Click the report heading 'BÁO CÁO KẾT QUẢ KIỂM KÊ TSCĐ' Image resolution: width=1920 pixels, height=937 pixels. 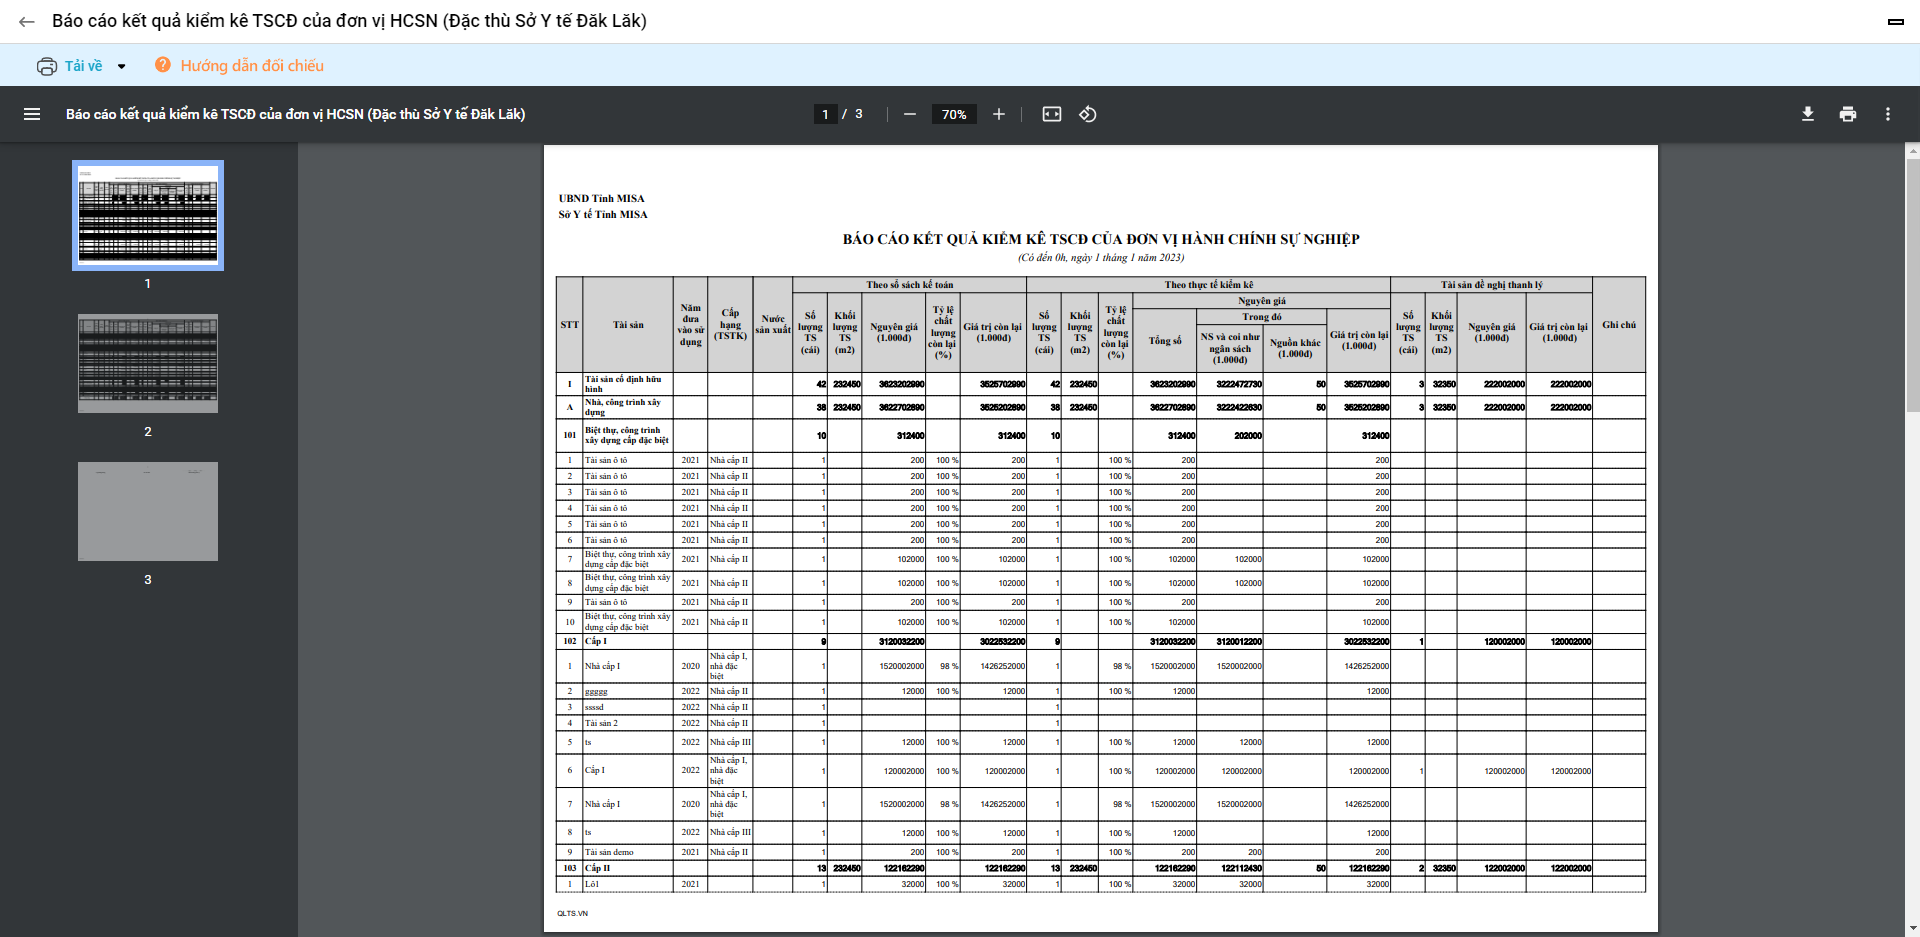point(1101,239)
